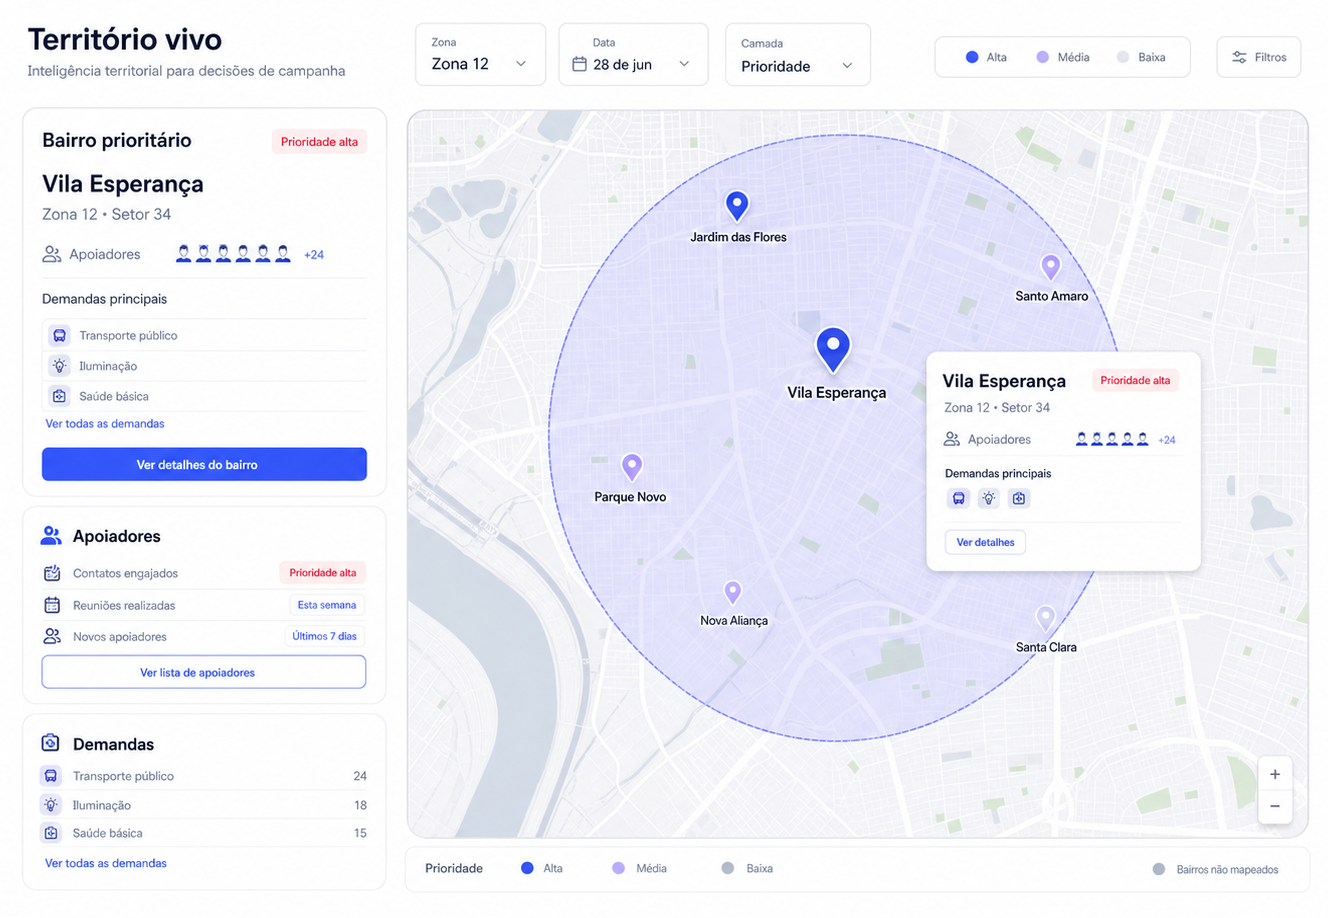The height and width of the screenshot is (918, 1328).
Task: Click Reuniões realizadas calendar icon
Action: tap(52, 605)
